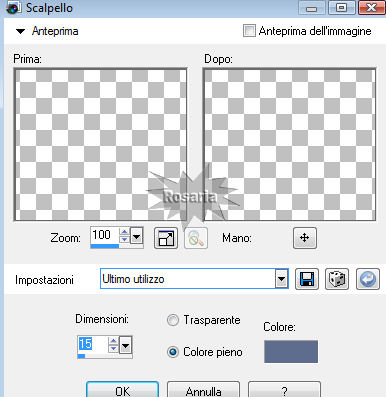Viewport: 386px width, 397px height.
Task: Click the Mano pan navigation icon
Action: tap(305, 238)
